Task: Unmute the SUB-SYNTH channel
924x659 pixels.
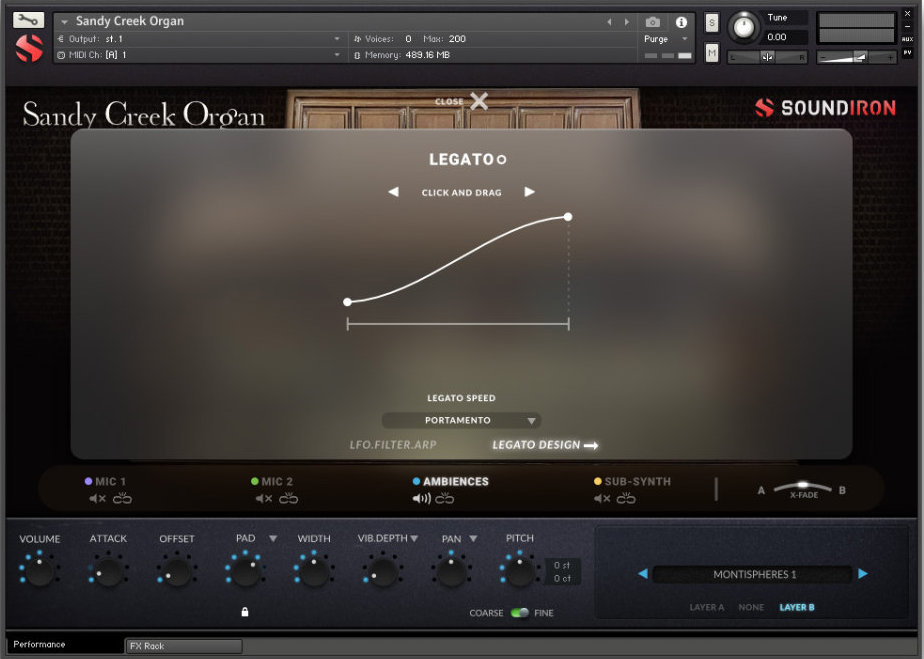Action: click(x=604, y=498)
